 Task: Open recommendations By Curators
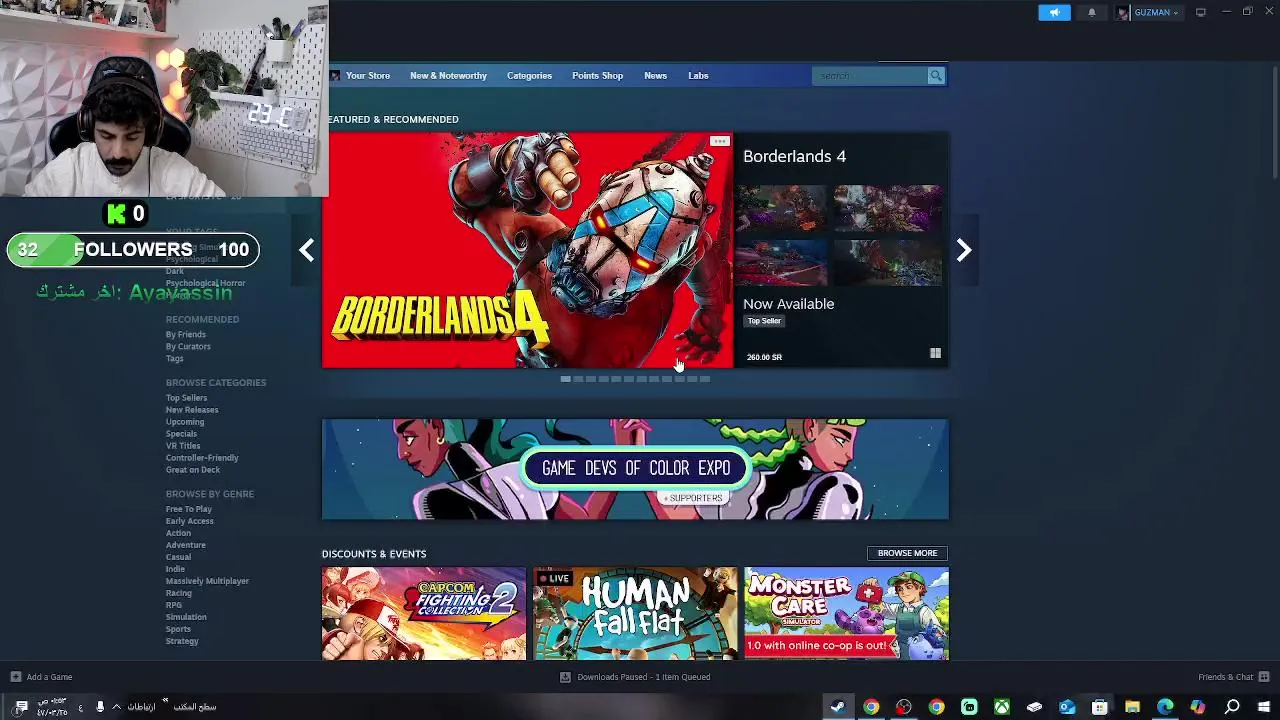point(188,346)
